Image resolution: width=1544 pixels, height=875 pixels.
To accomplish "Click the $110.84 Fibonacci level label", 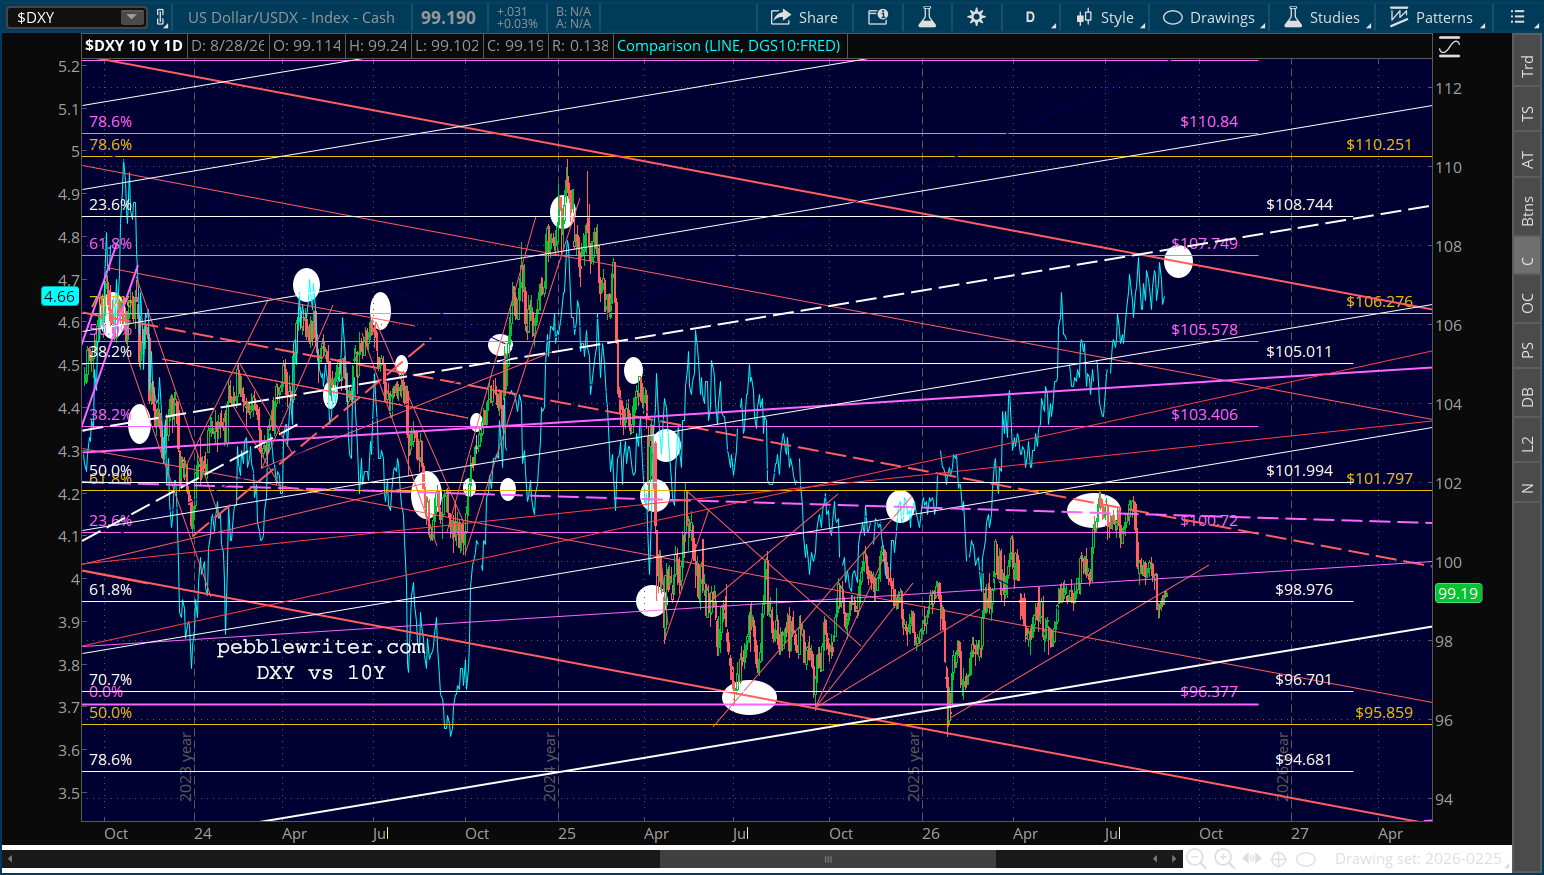I will click(x=1209, y=122).
